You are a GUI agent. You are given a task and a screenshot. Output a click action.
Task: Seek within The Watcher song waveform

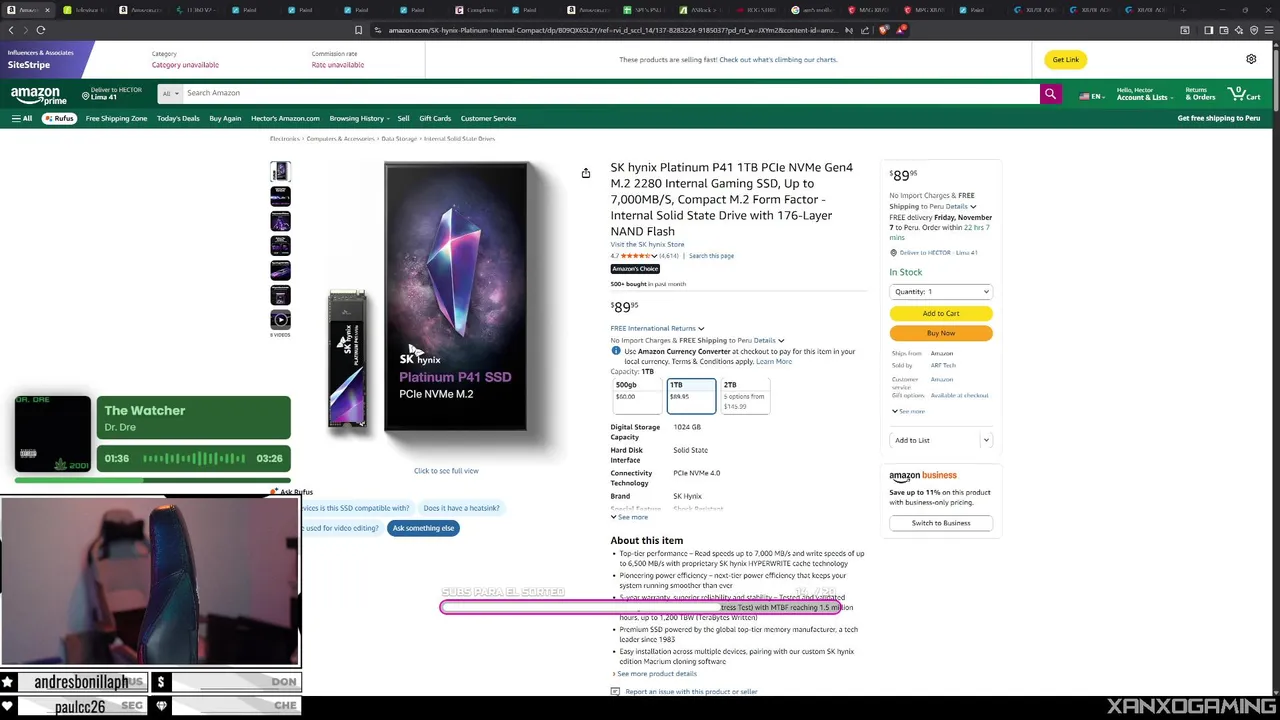pyautogui.click(x=194, y=459)
